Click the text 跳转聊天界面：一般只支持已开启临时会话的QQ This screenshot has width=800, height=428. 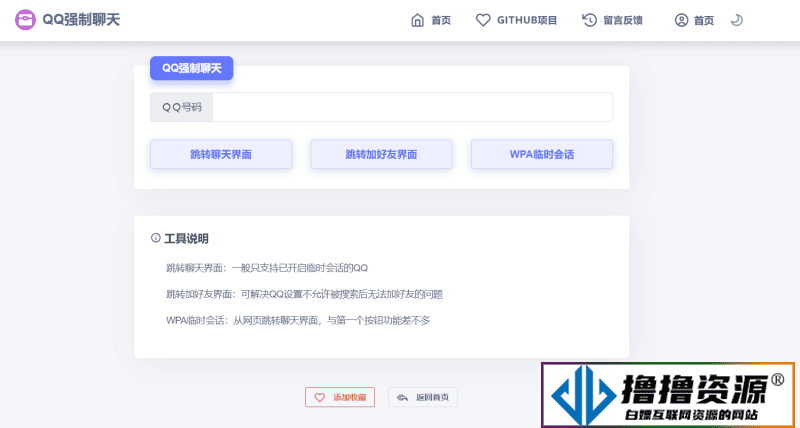click(267, 268)
